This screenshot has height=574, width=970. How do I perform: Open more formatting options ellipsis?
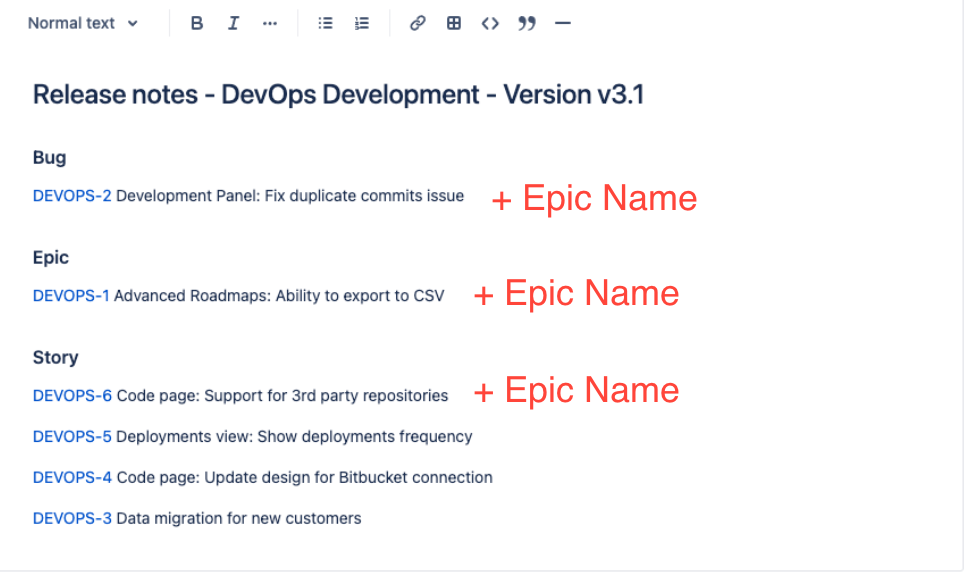[270, 24]
